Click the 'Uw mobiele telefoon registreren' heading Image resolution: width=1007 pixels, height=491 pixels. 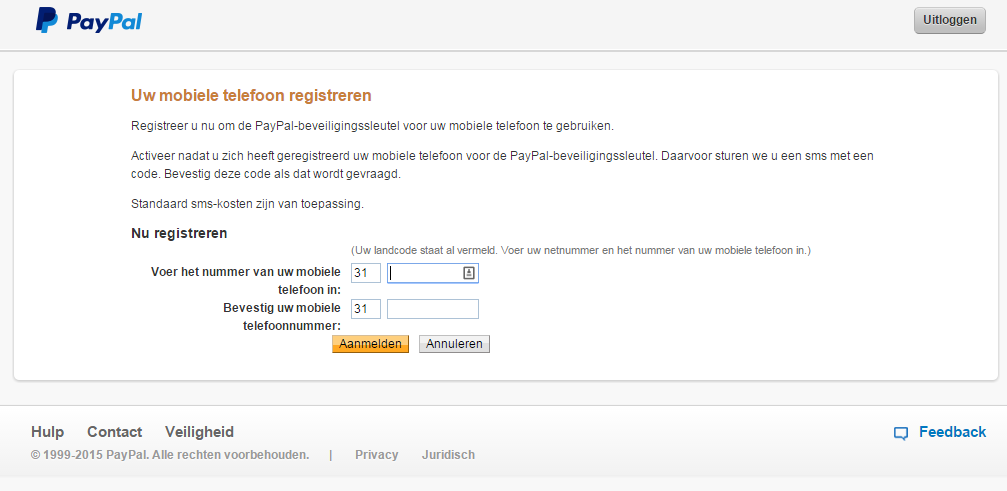pyautogui.click(x=251, y=96)
